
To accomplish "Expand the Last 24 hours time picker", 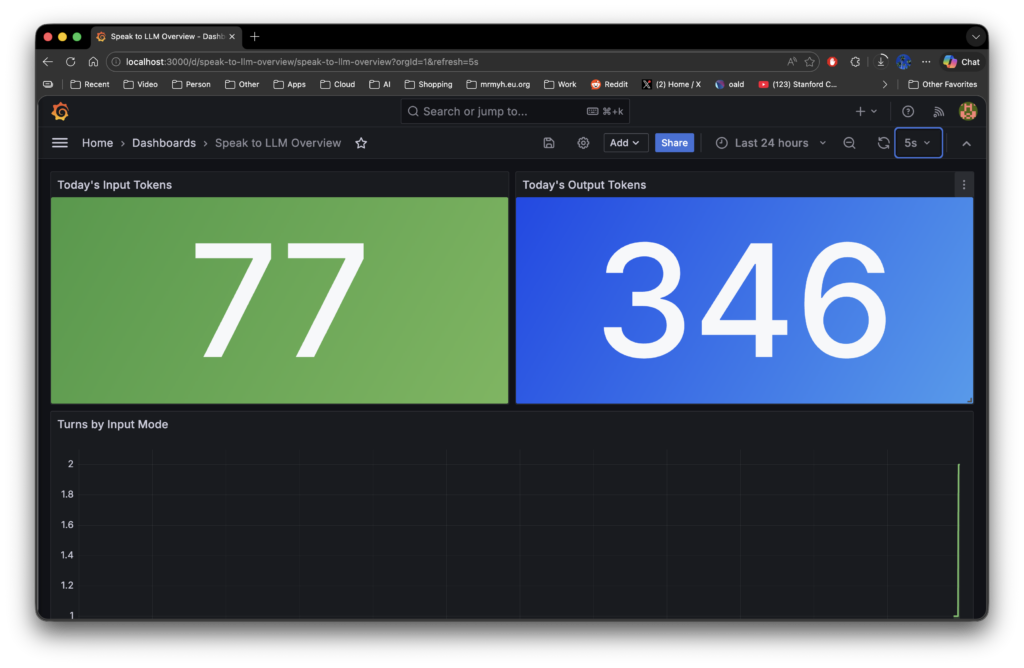I will [771, 143].
